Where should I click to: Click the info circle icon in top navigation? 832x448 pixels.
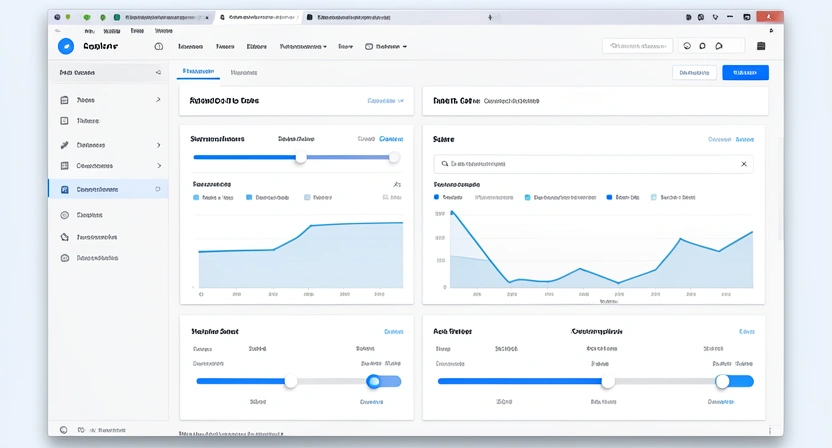(x=159, y=46)
